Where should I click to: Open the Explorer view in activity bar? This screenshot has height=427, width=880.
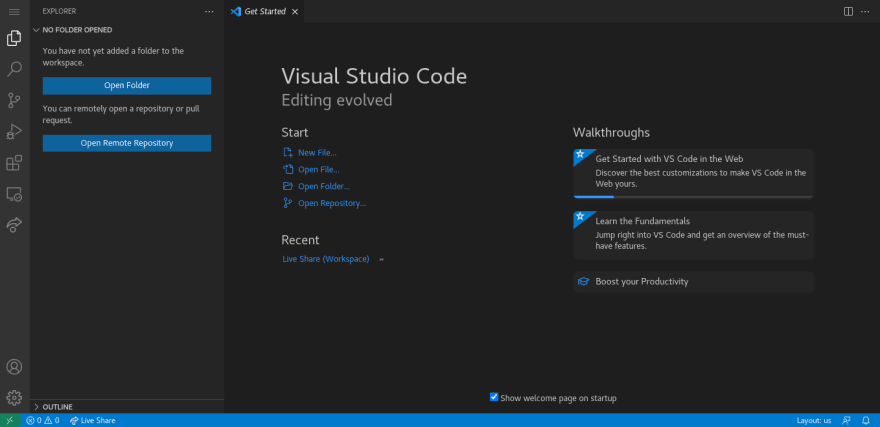(x=14, y=38)
